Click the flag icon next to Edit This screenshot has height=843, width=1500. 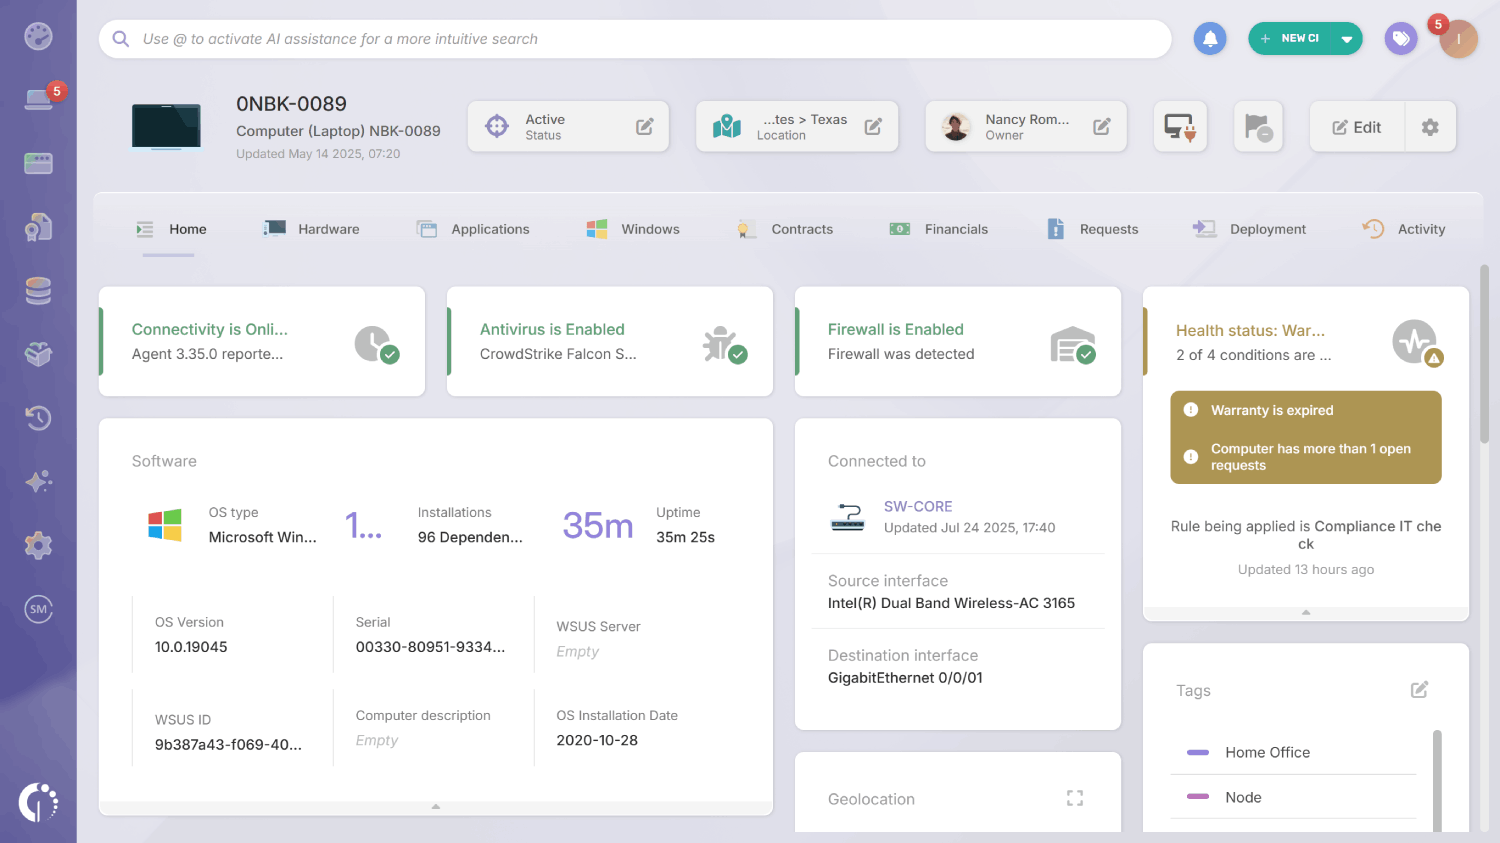[x=1257, y=126]
